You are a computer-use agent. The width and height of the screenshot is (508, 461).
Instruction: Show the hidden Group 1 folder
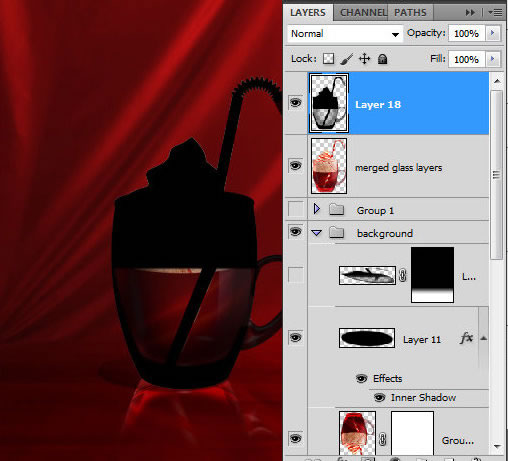[x=296, y=209]
